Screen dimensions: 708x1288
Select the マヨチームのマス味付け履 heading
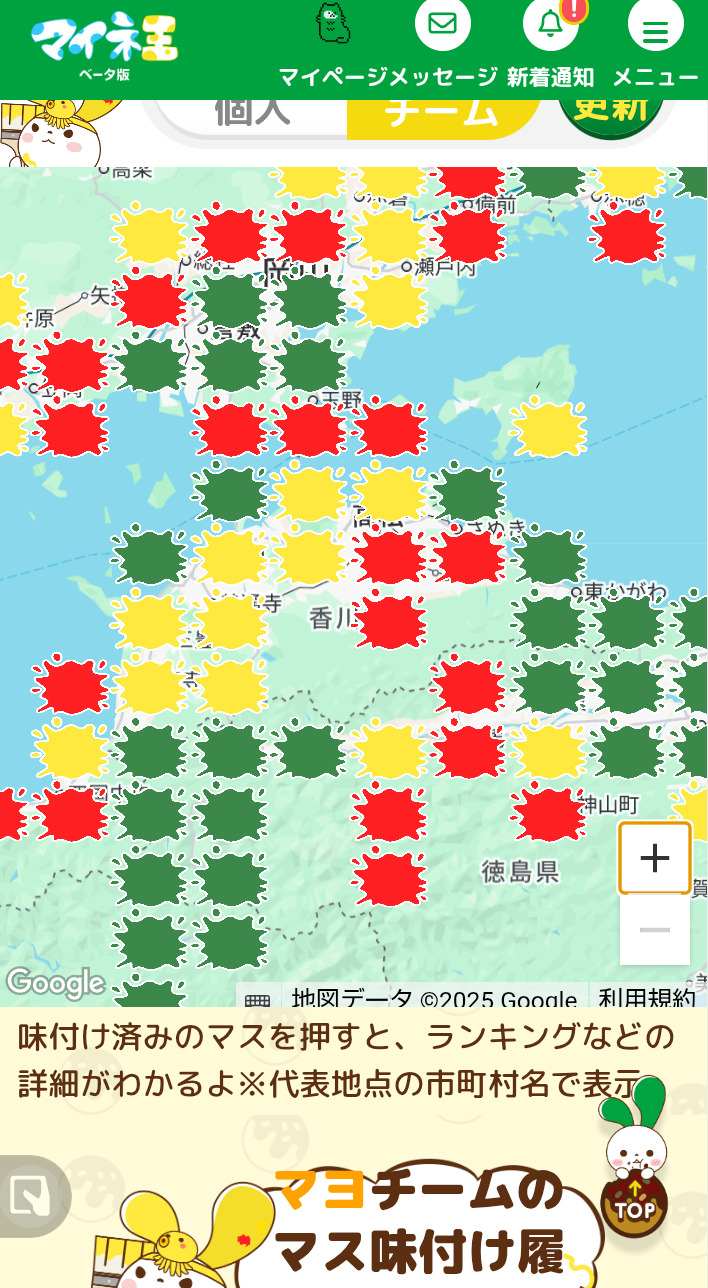click(420, 1222)
